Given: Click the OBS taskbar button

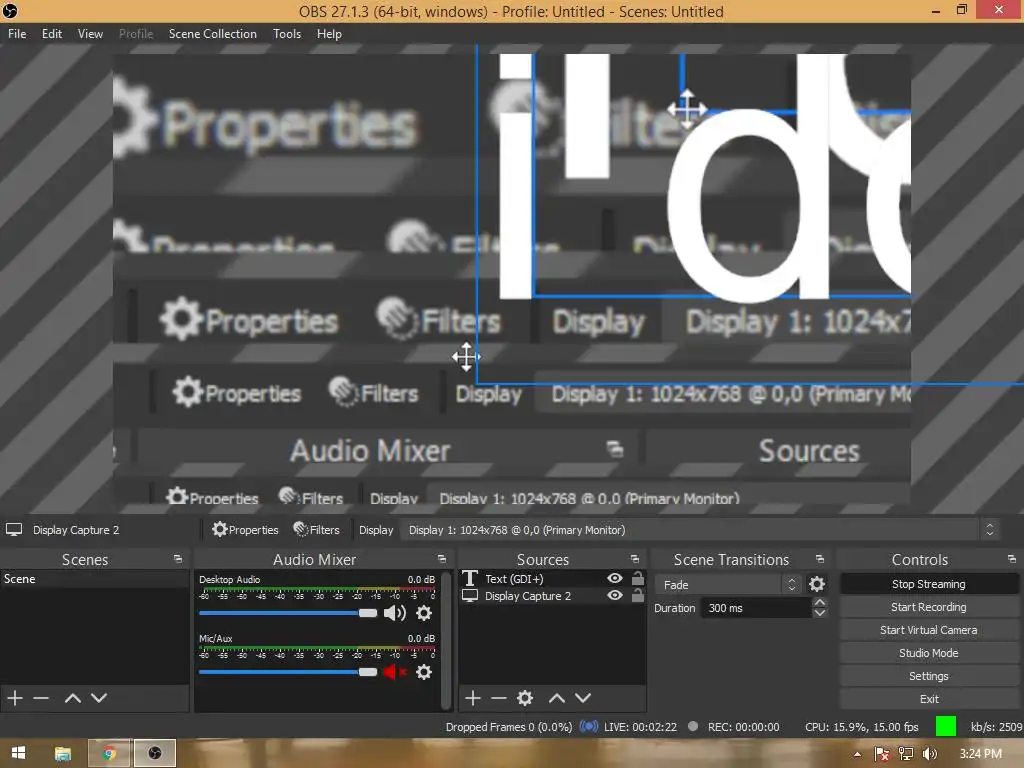Looking at the screenshot, I should 155,754.
